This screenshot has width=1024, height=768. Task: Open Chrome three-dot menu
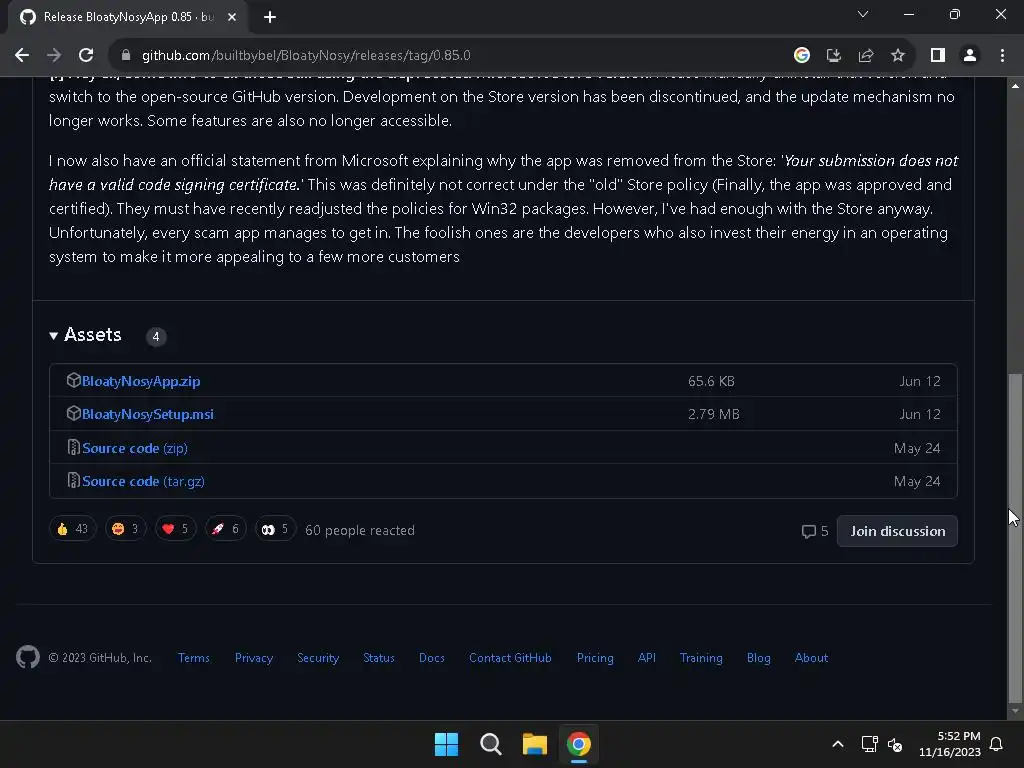coord(1002,56)
